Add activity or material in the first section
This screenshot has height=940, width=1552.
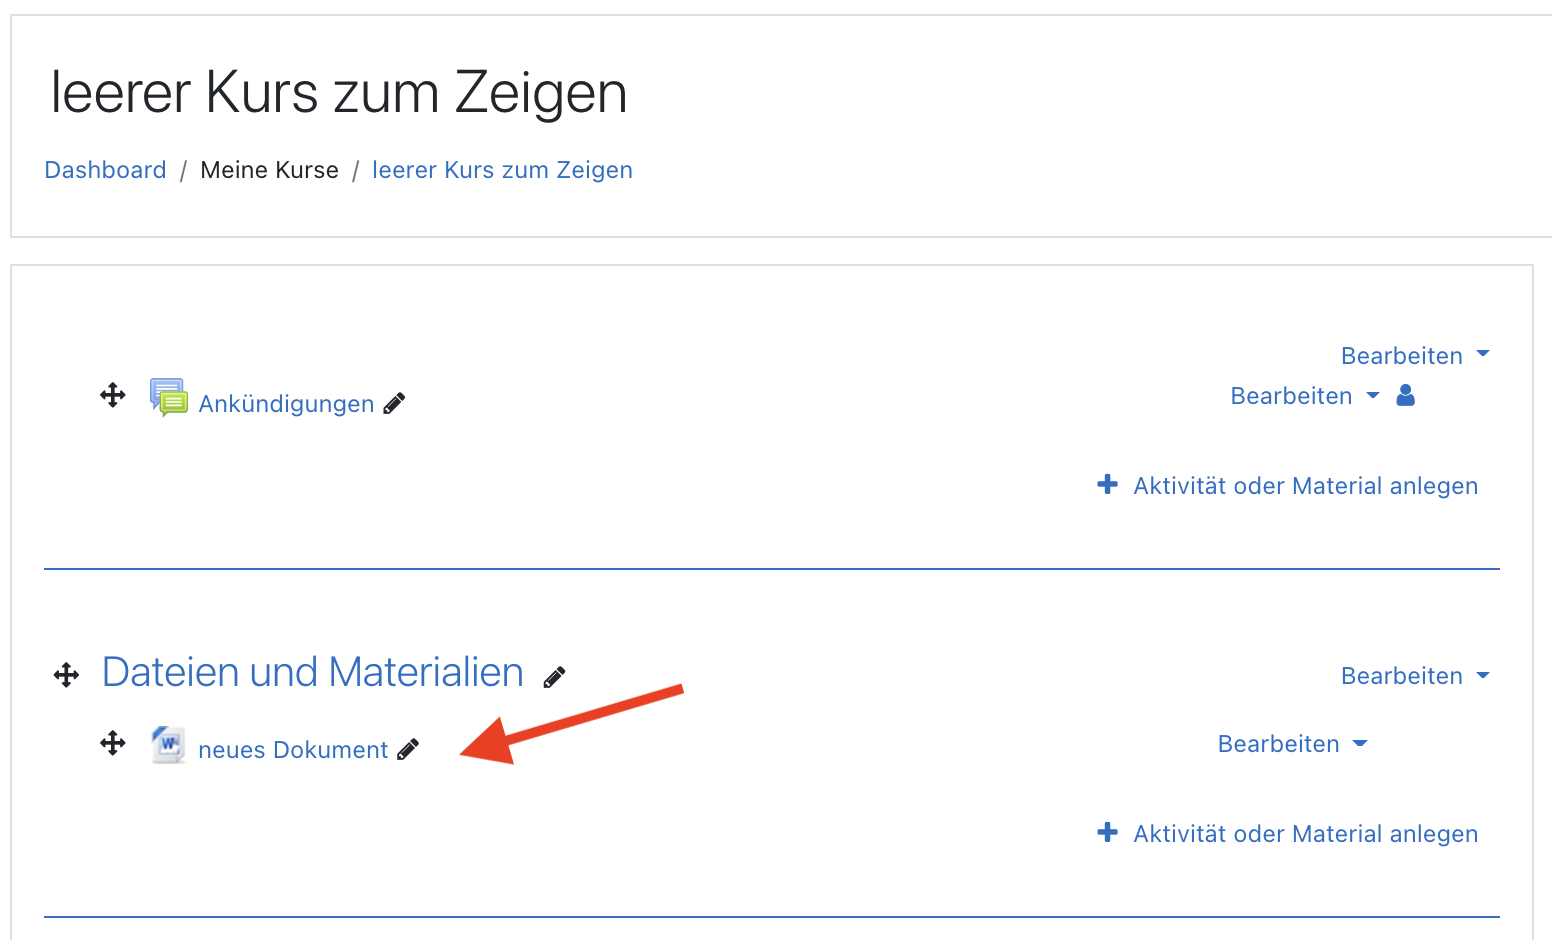pyautogui.click(x=1288, y=486)
